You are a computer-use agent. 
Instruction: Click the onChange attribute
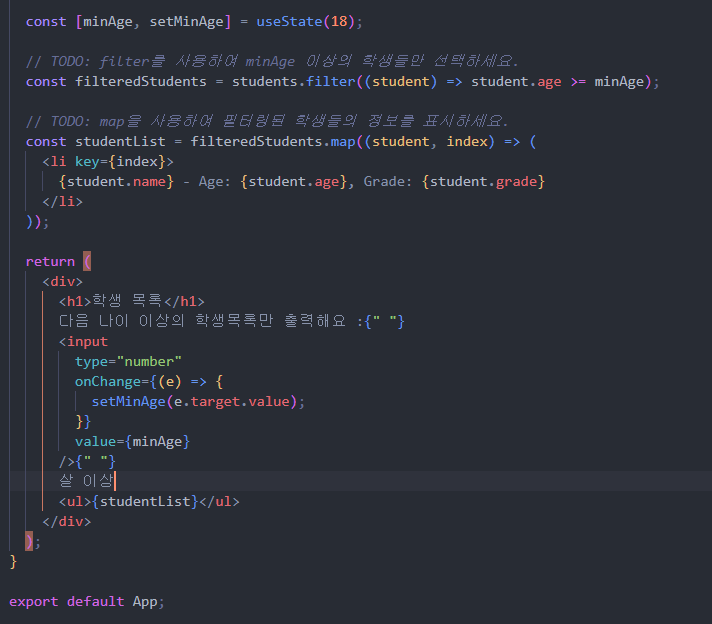tap(108, 381)
